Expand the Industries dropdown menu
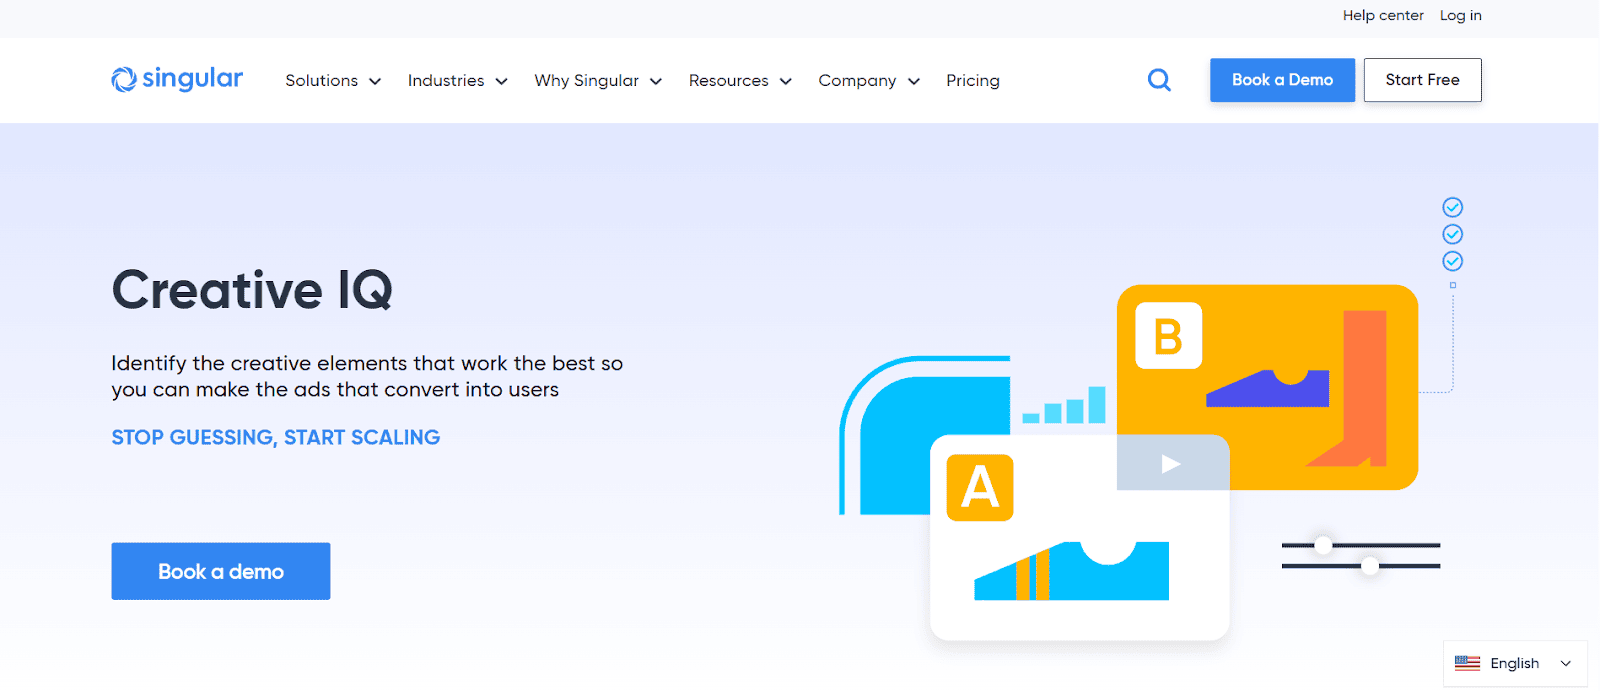This screenshot has height=691, width=1600. pyautogui.click(x=457, y=81)
